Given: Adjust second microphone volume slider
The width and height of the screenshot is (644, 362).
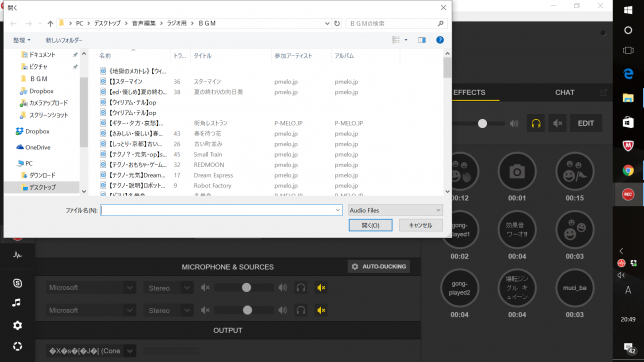Looking at the screenshot, I should coord(247,310).
